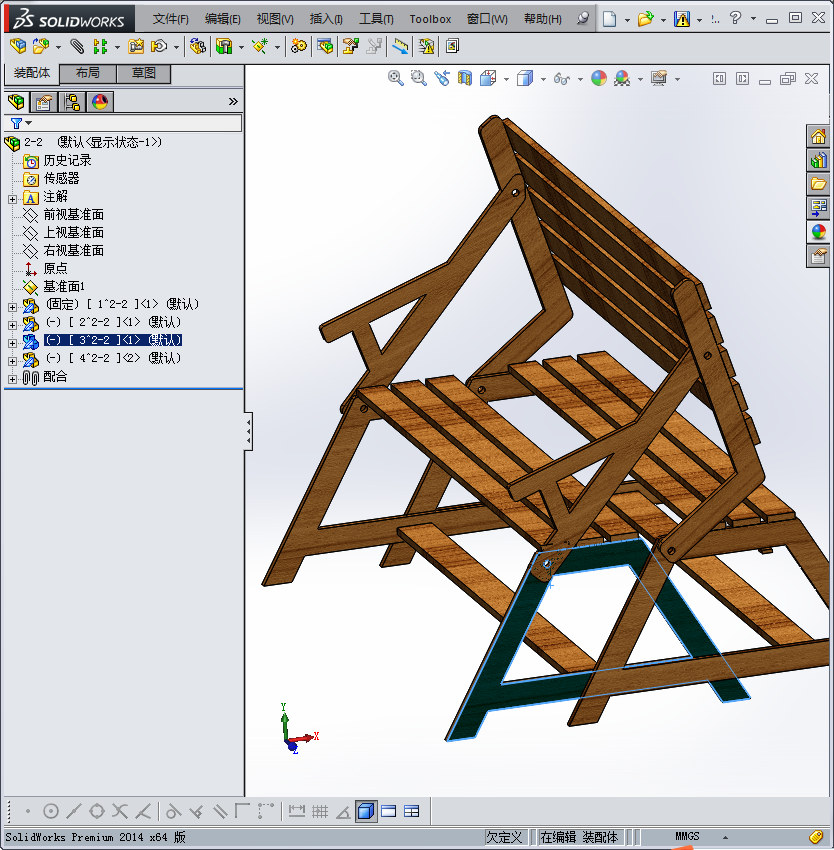Click the New Motion Study icon
This screenshot has width=834, height=850.
[298, 47]
